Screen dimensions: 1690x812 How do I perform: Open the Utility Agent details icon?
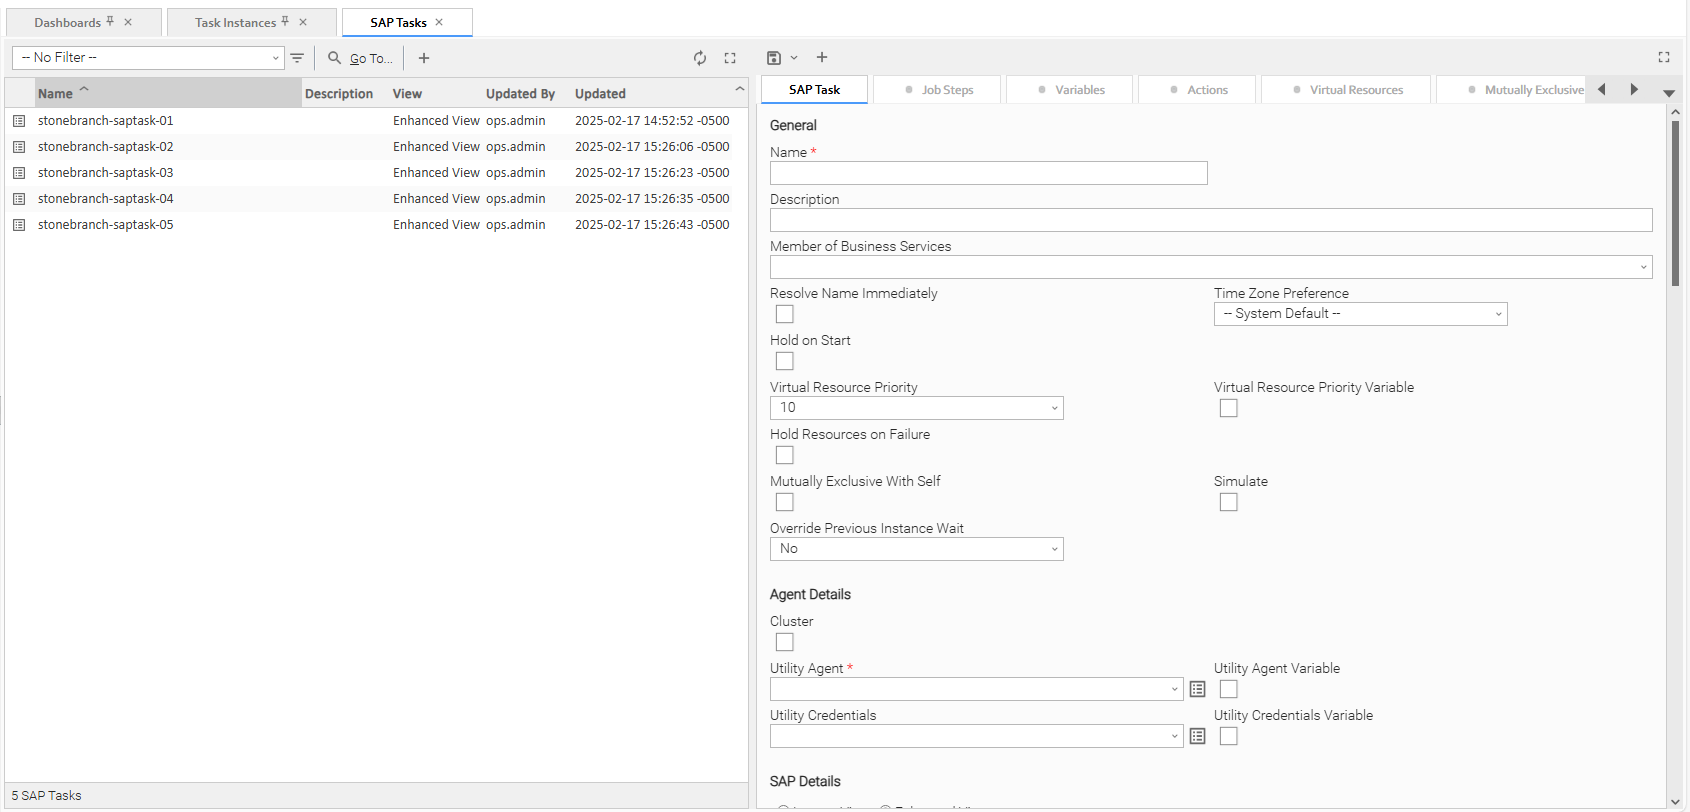(1197, 689)
